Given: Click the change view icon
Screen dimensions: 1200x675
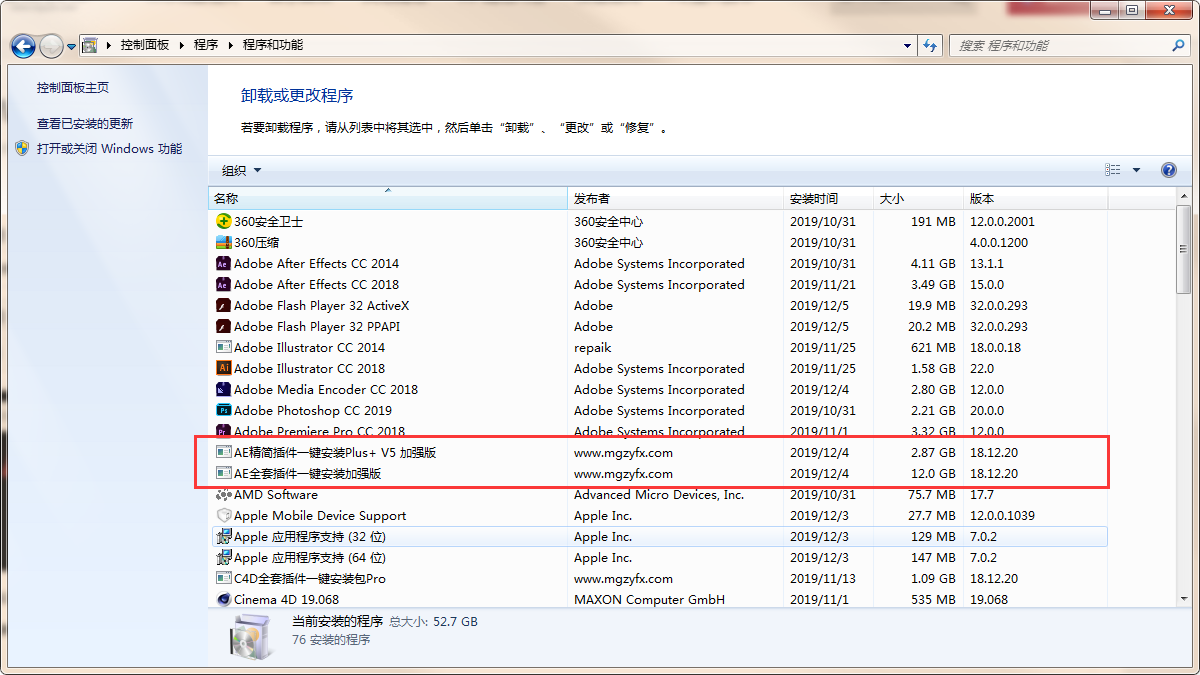Looking at the screenshot, I should coord(1113,170).
